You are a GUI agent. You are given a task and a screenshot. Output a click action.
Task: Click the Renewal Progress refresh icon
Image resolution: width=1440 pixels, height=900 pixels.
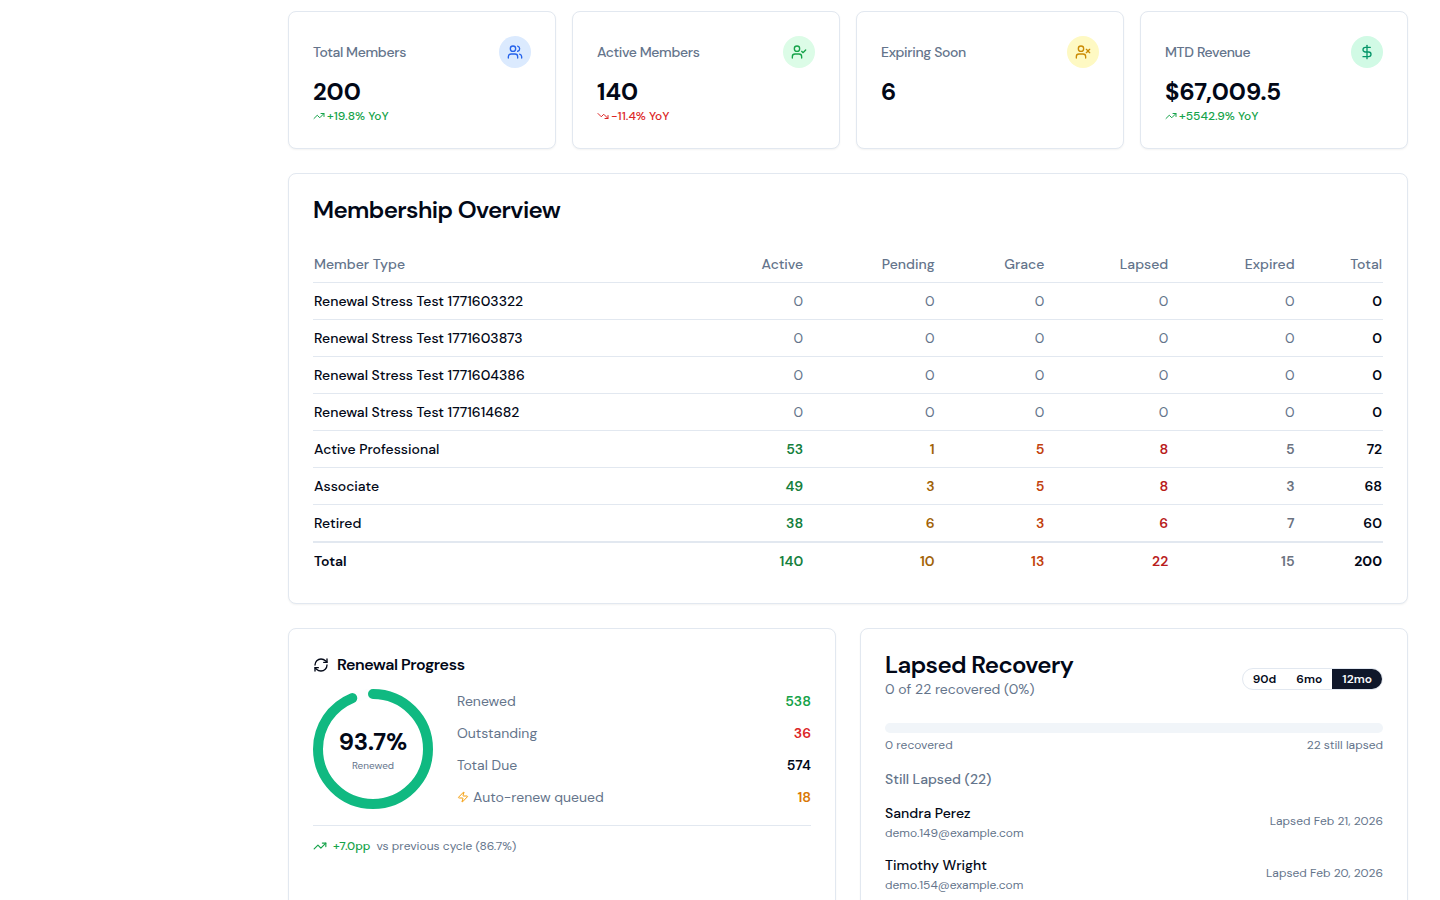321,665
